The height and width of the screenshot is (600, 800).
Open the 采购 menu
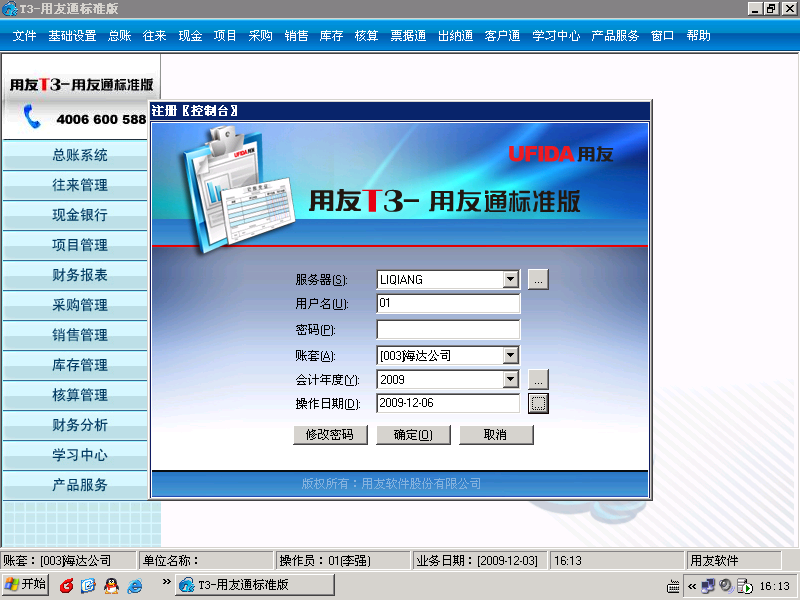point(260,36)
